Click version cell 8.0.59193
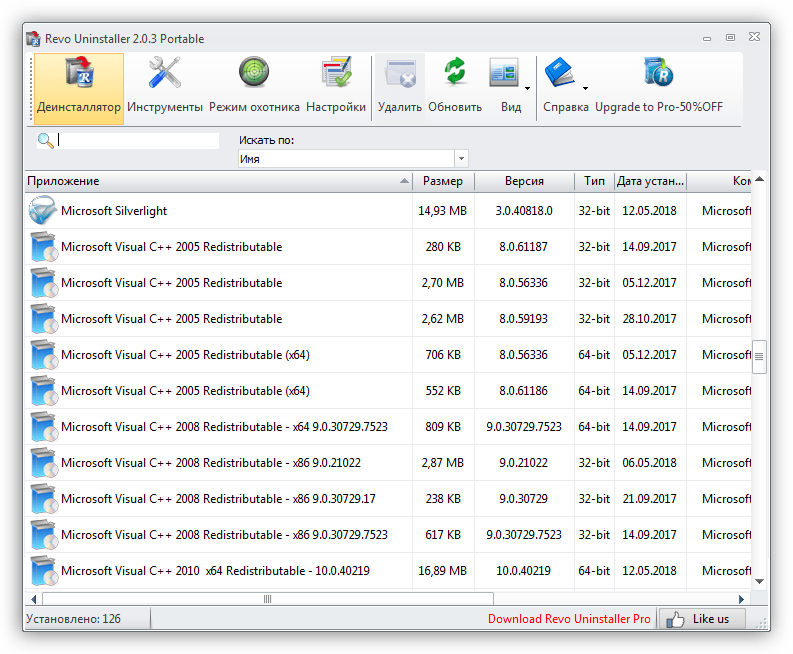Screen dimensions: 793x654 point(523,319)
